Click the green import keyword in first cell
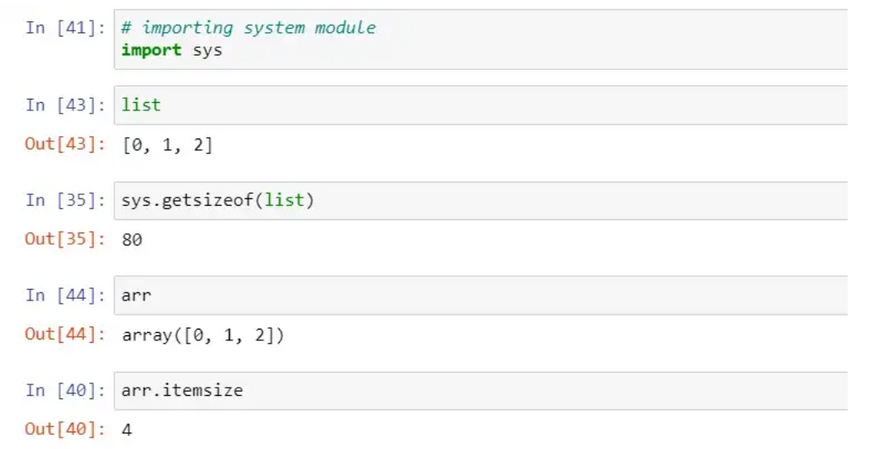 point(150,49)
